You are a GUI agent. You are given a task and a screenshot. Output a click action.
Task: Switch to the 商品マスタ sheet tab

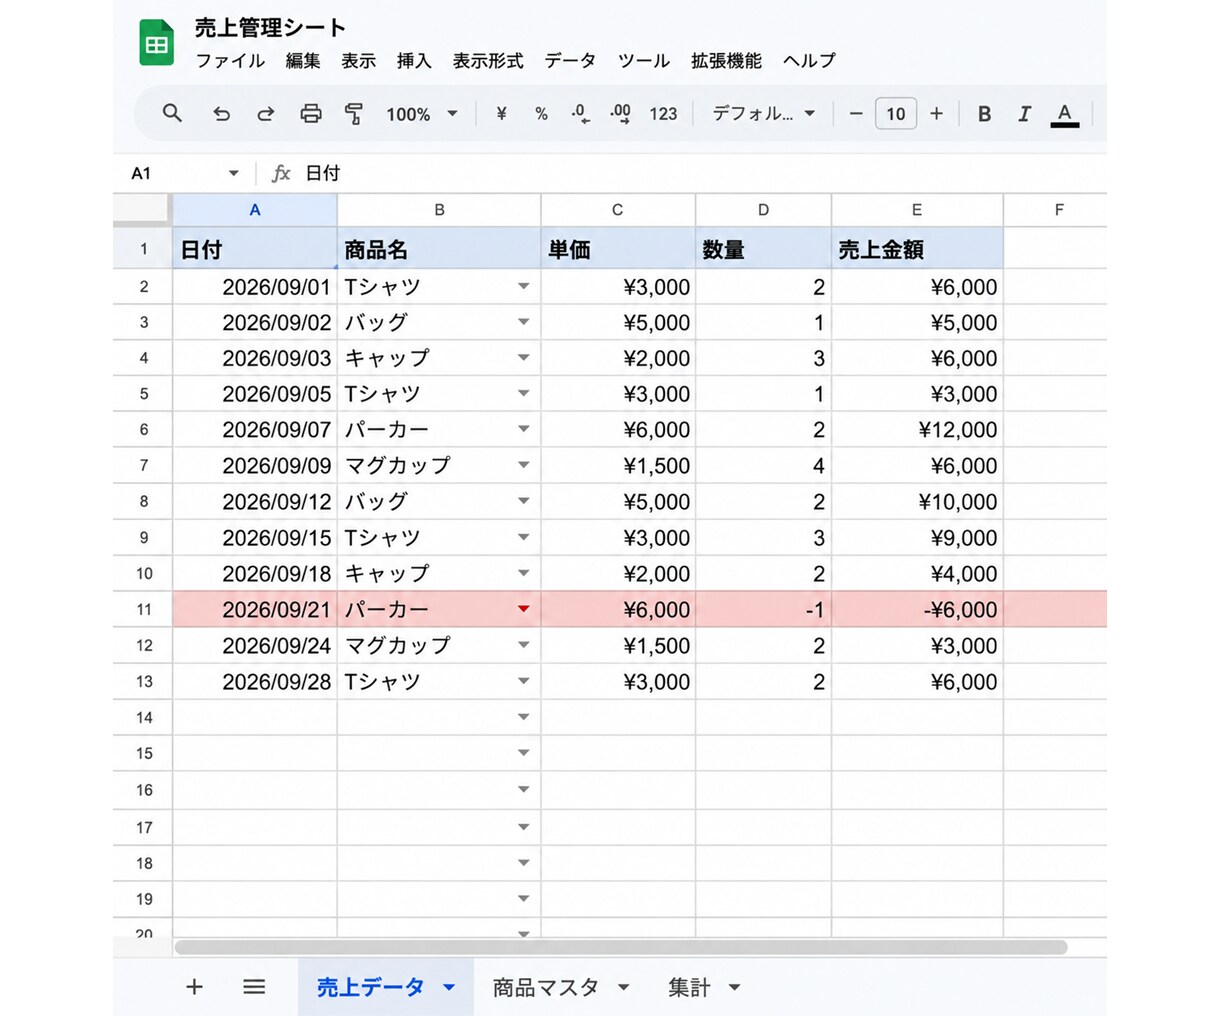pyautogui.click(x=545, y=987)
